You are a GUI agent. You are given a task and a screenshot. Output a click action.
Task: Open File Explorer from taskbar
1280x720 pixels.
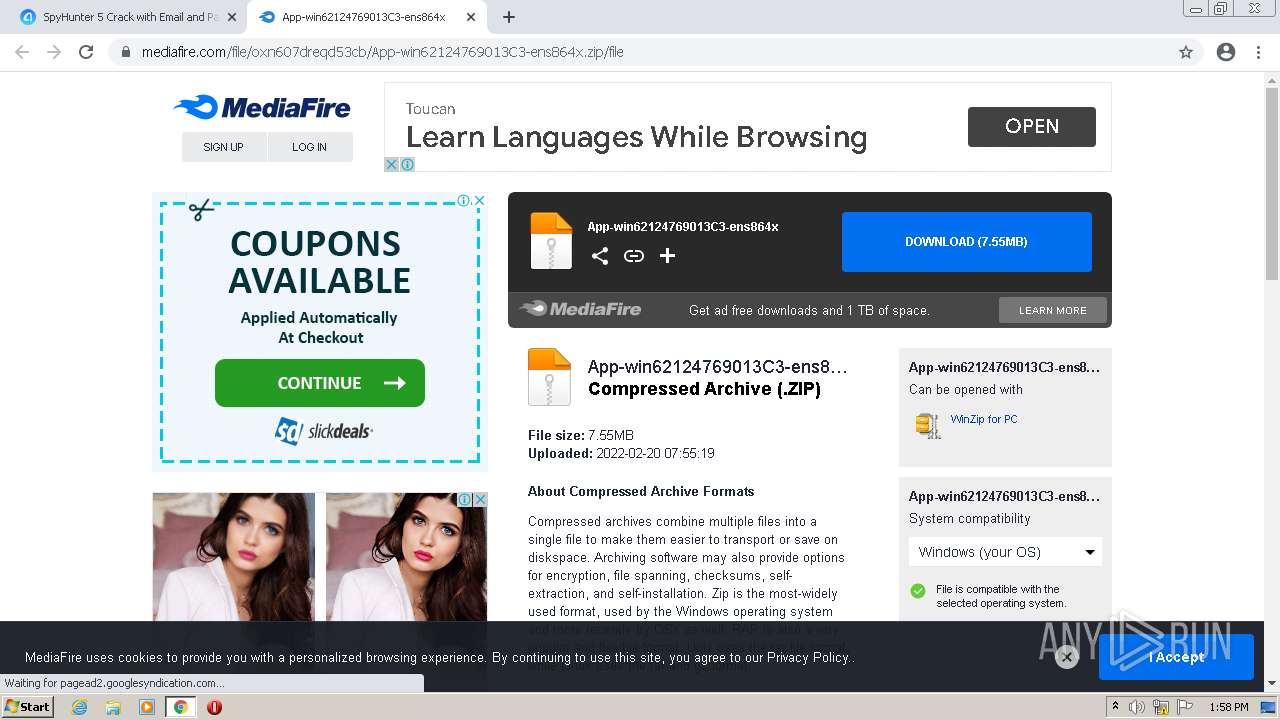[x=113, y=707]
